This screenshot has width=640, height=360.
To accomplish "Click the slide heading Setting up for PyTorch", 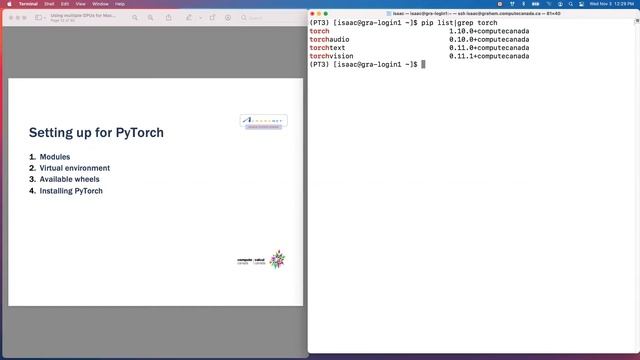I will point(96,133).
